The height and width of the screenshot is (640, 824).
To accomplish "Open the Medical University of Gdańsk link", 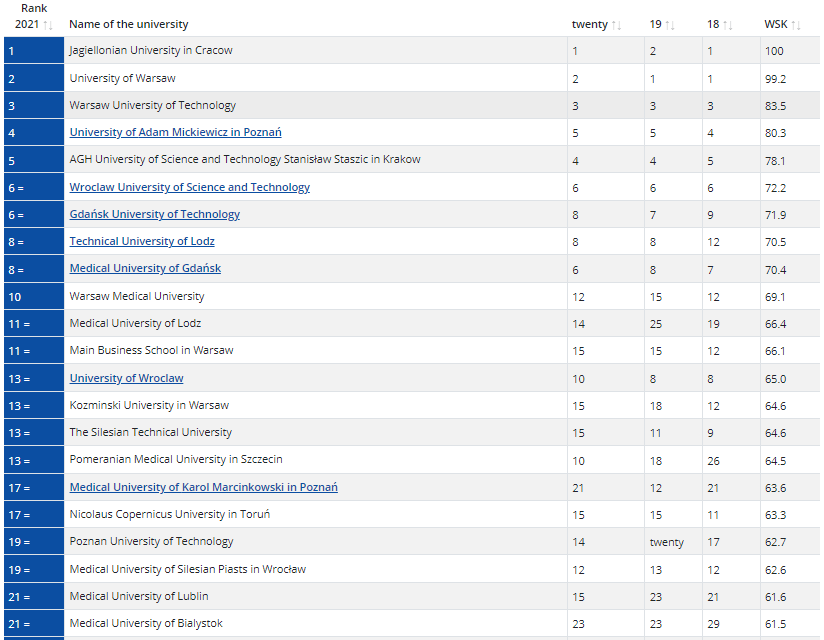I will point(145,268).
